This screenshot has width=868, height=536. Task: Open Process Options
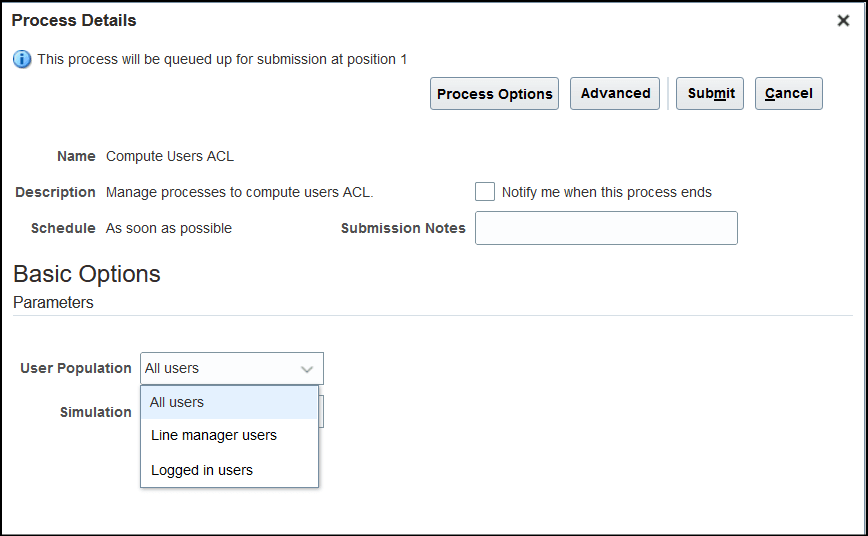[494, 94]
